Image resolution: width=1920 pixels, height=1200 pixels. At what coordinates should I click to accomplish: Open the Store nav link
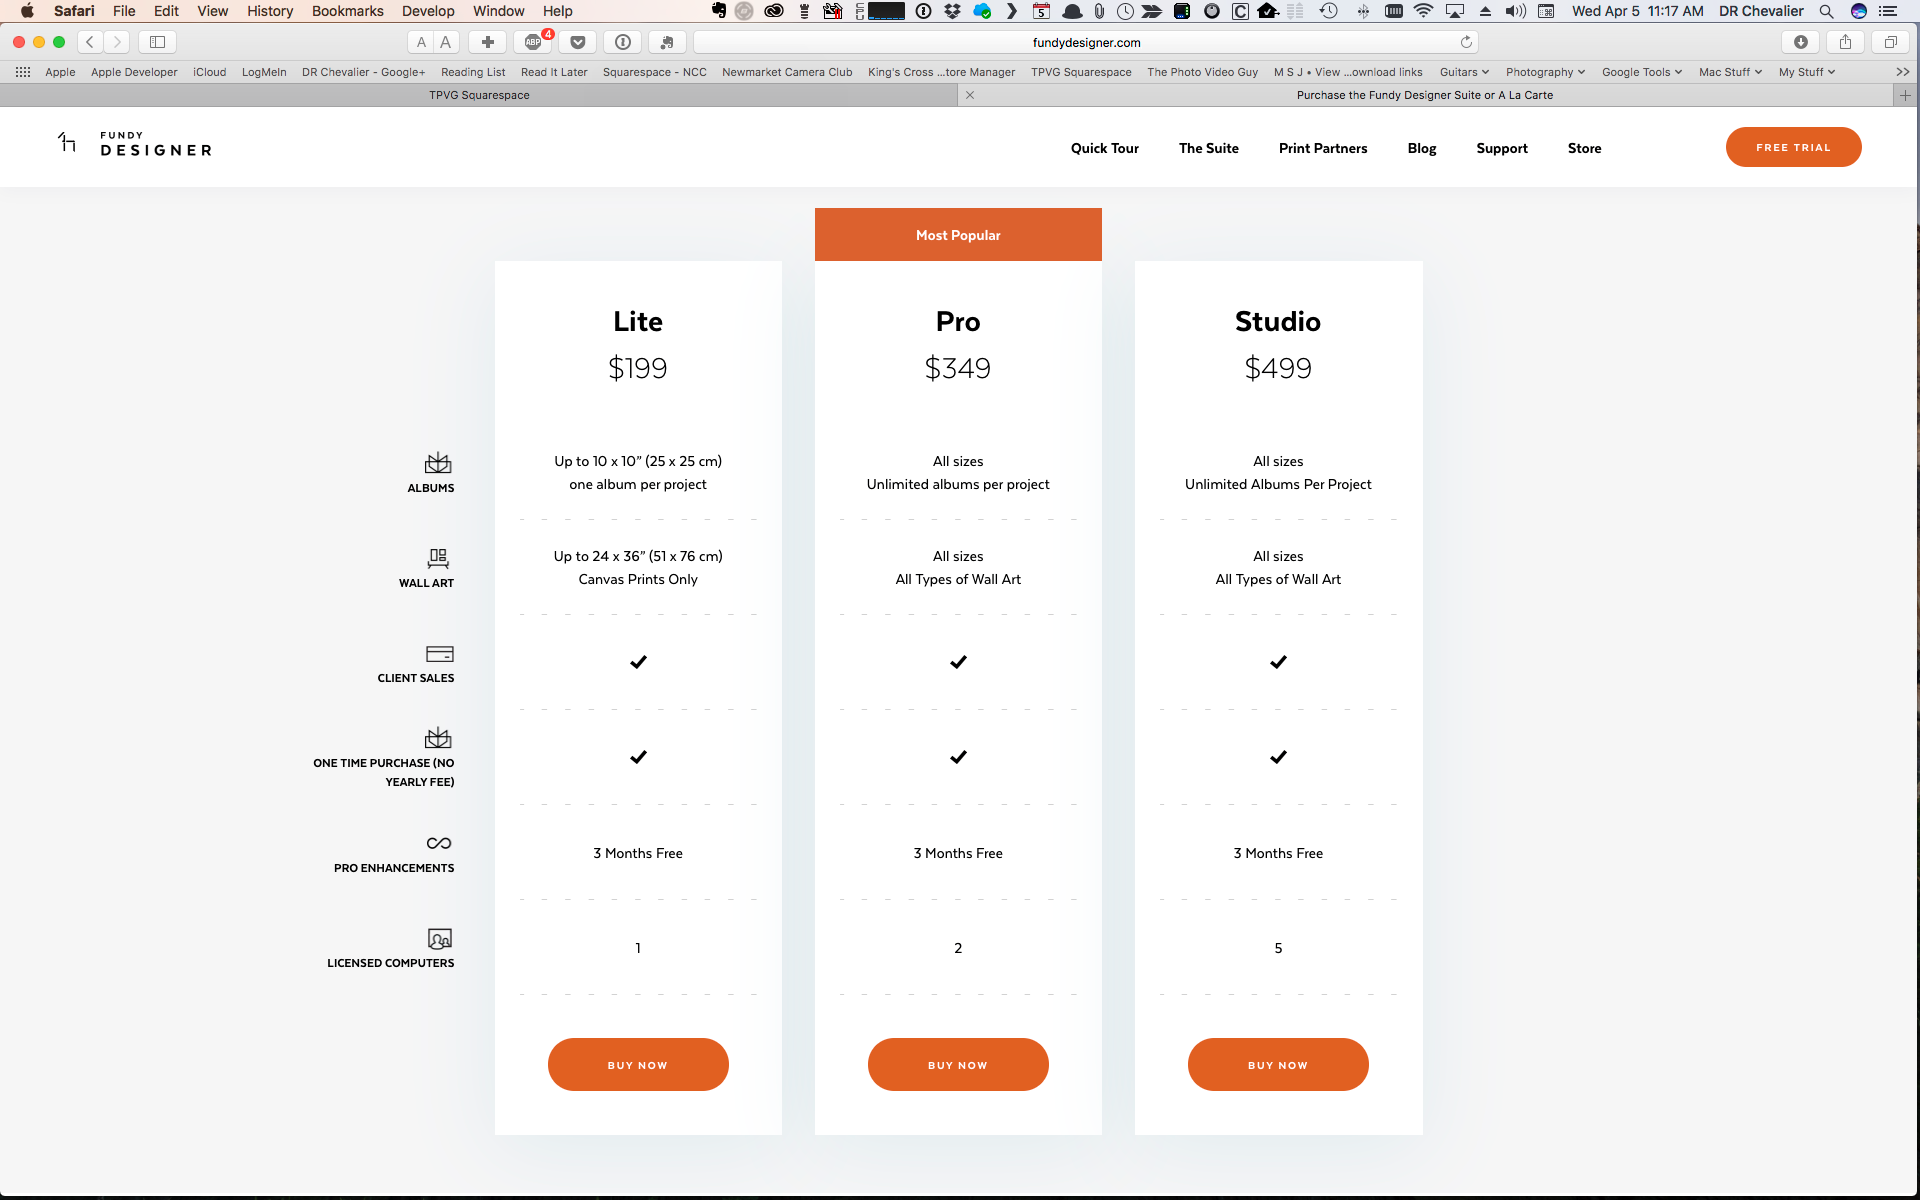(1585, 148)
